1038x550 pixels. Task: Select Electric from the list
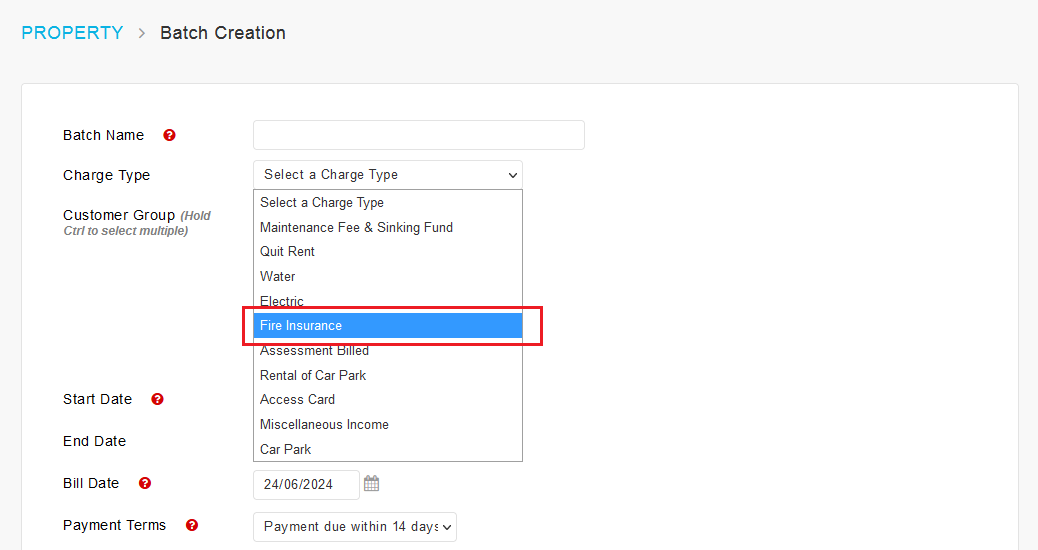pos(388,301)
